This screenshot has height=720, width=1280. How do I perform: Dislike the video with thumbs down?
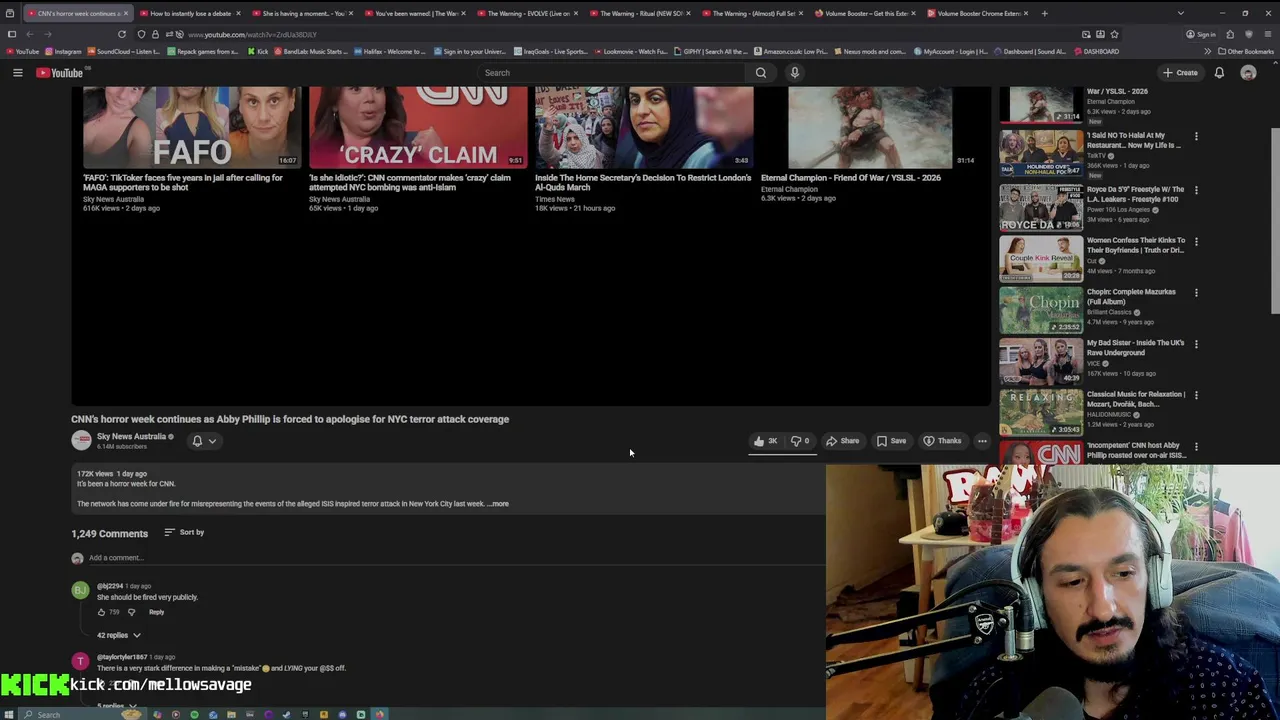coord(801,441)
